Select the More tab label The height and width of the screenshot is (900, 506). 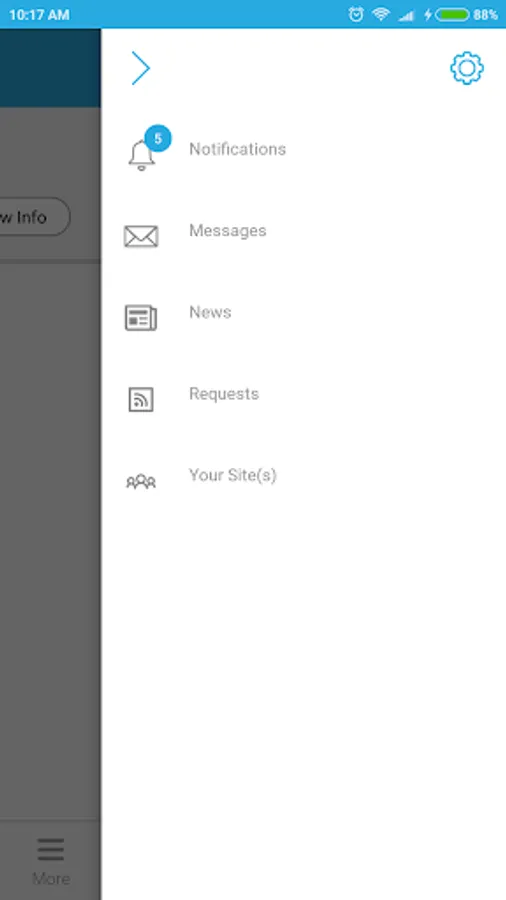coord(51,879)
